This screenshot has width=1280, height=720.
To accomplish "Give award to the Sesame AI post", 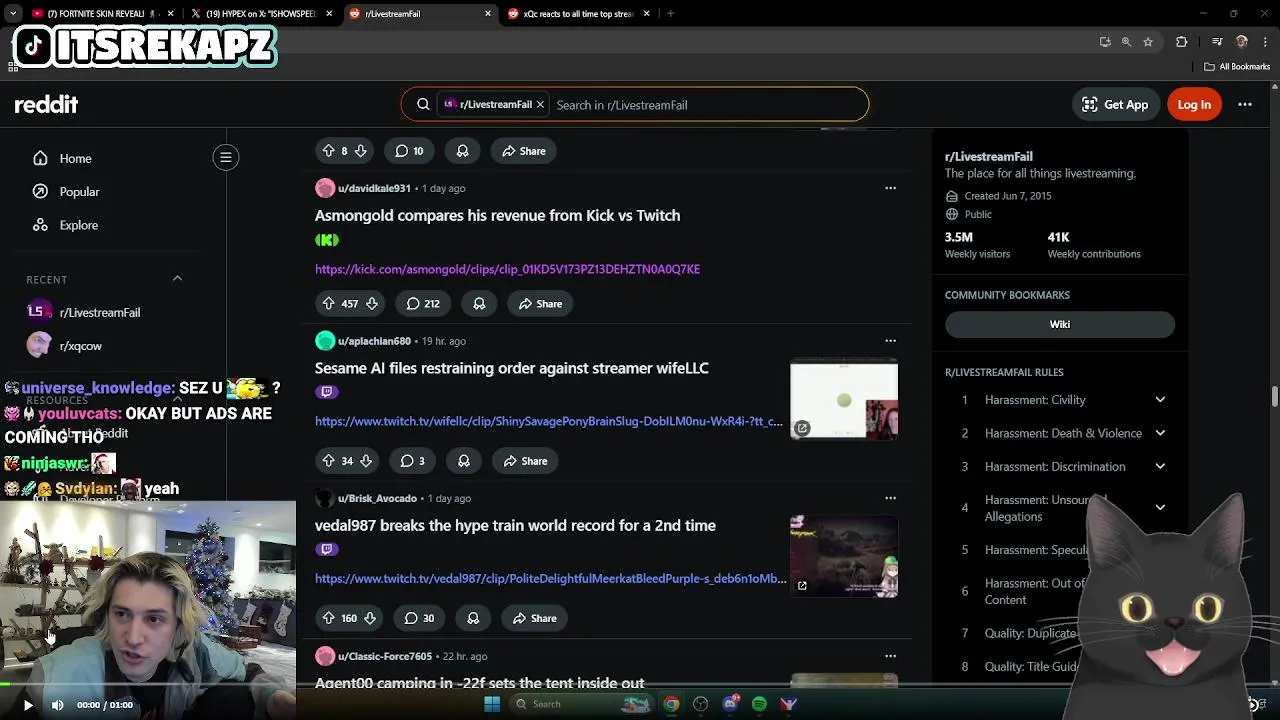I will (464, 461).
